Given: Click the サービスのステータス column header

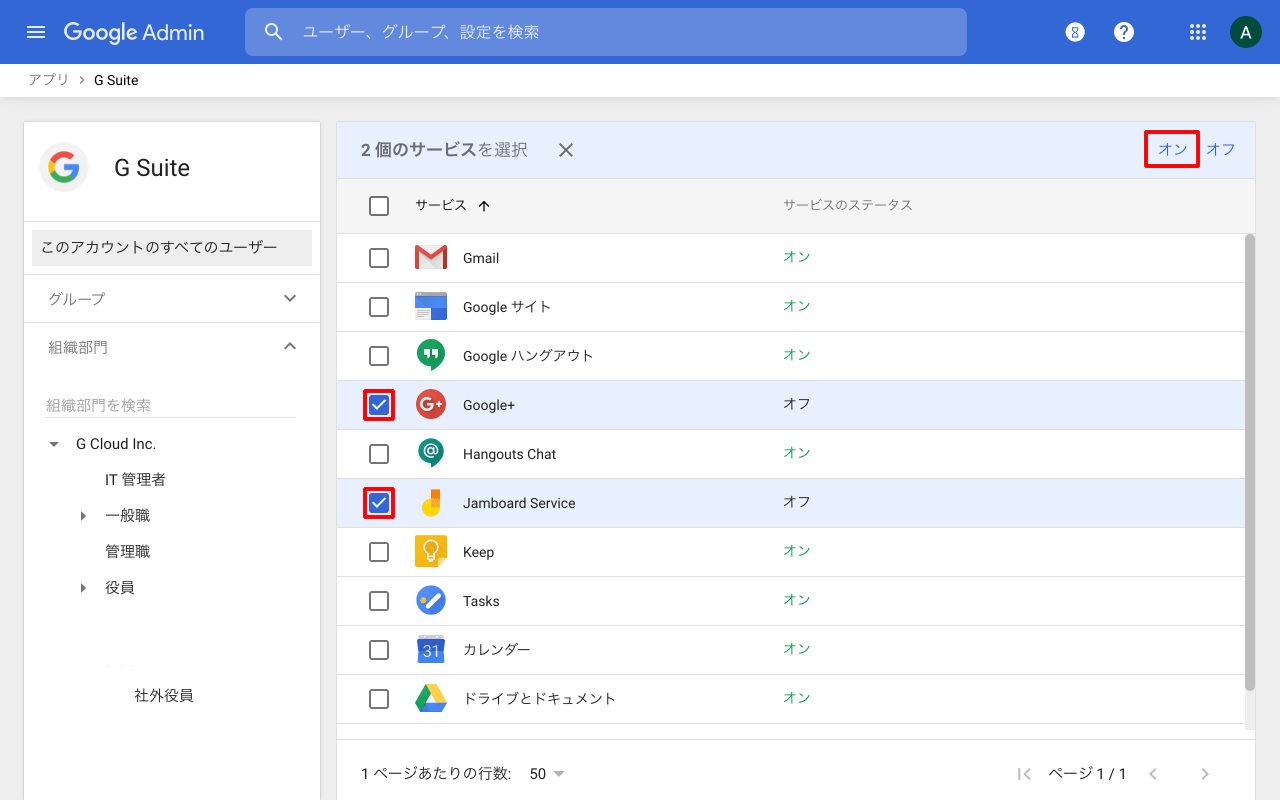Looking at the screenshot, I should 848,205.
